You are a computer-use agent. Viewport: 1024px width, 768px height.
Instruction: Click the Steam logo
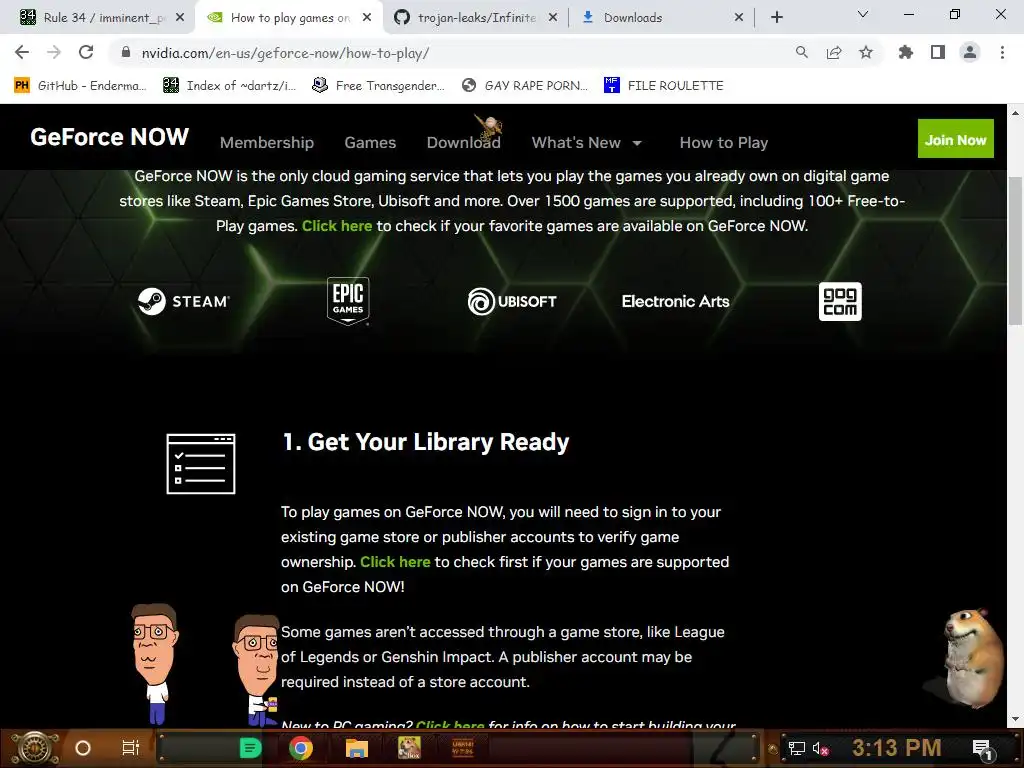pyautogui.click(x=184, y=301)
